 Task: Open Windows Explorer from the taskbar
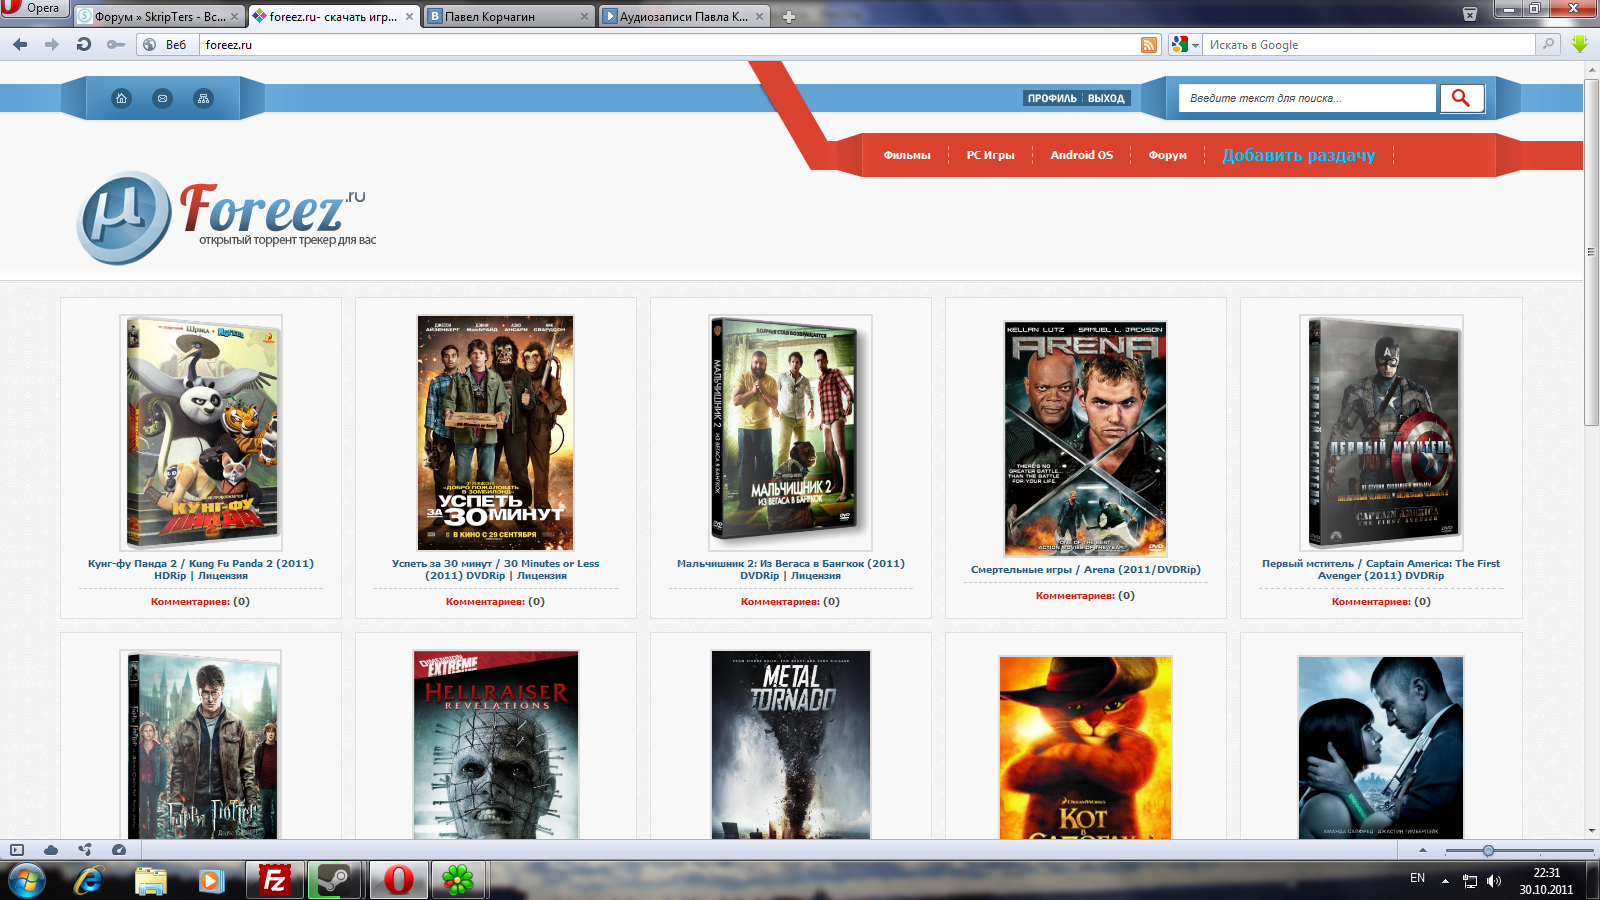[x=151, y=880]
